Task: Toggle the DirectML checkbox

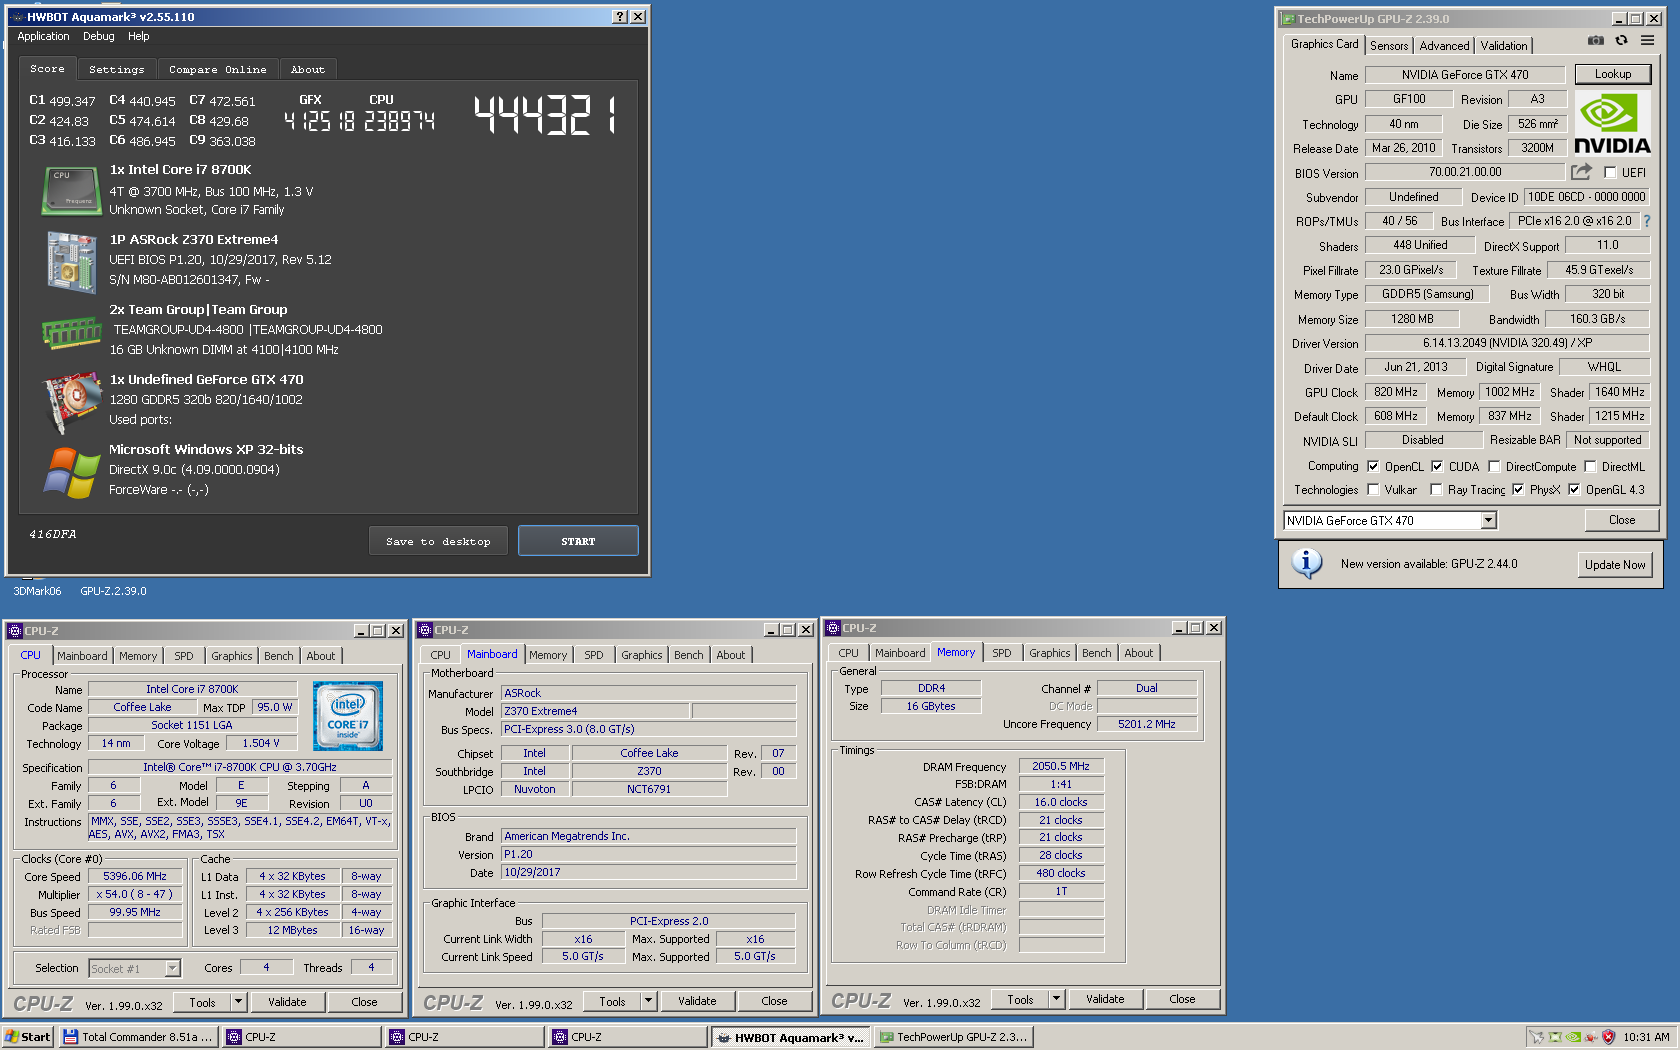Action: pos(1590,466)
